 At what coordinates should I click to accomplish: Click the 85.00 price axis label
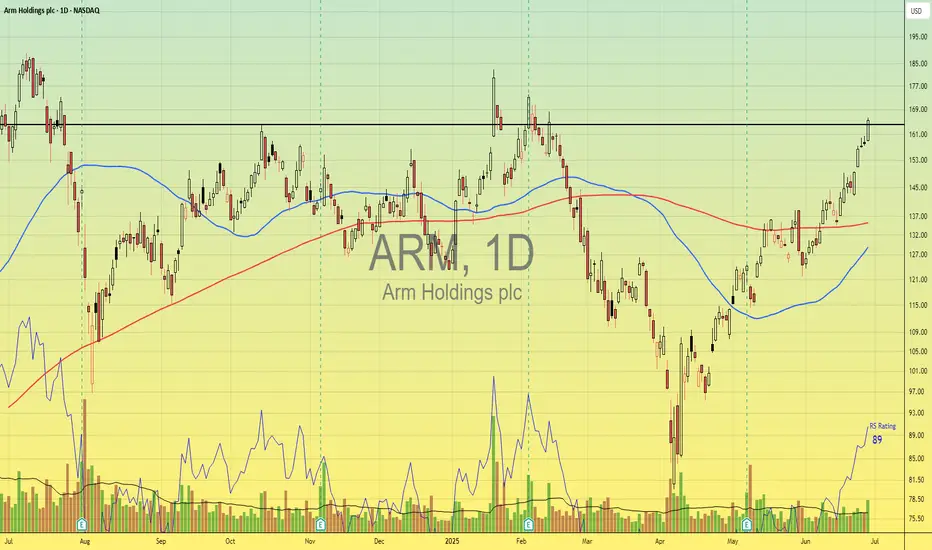click(918, 458)
